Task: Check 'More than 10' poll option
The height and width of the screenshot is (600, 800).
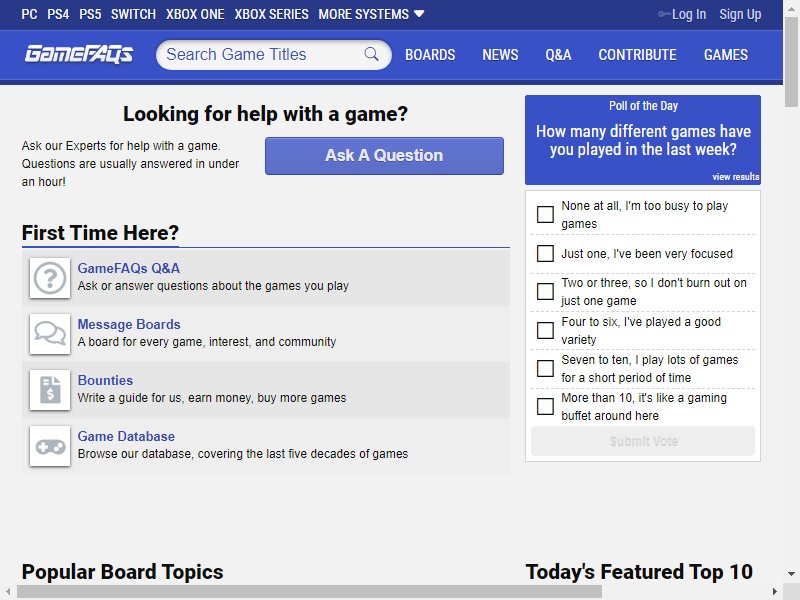Action: click(x=545, y=407)
